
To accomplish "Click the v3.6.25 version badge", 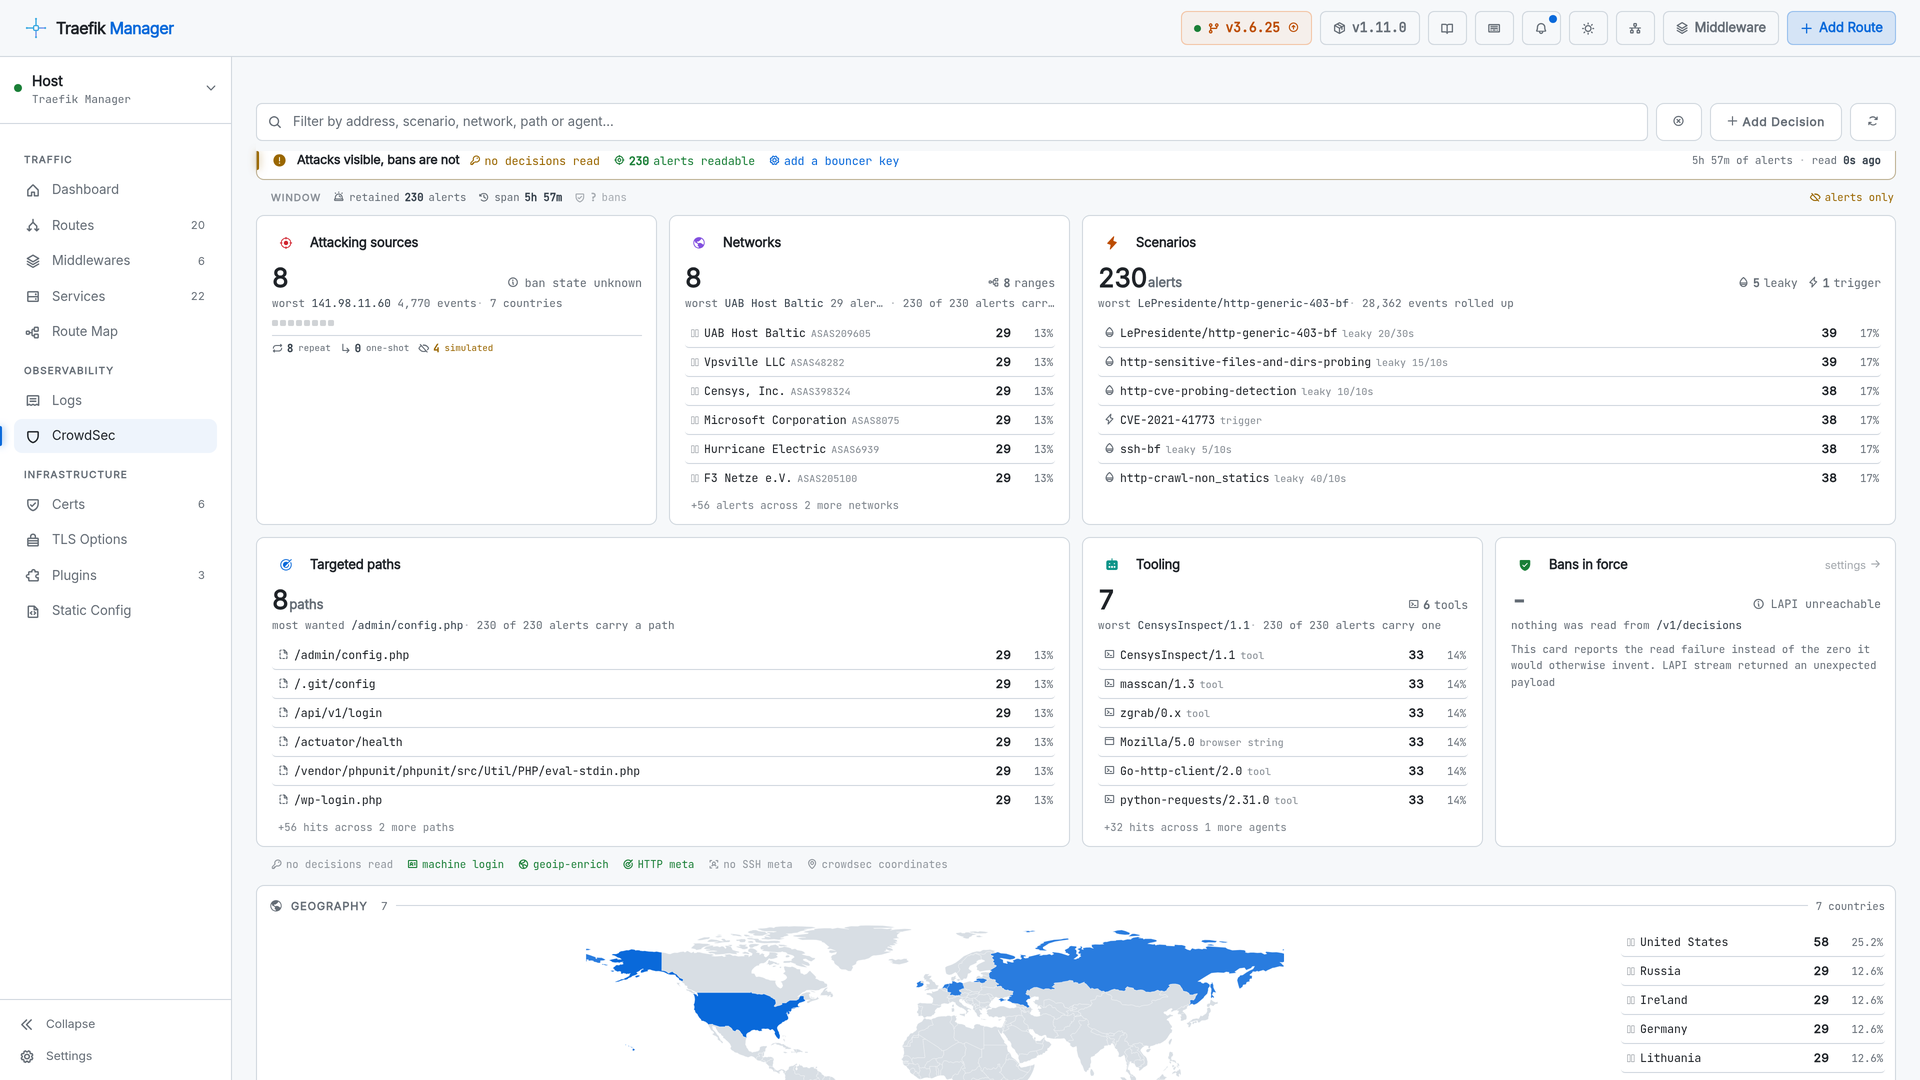I will coord(1246,28).
